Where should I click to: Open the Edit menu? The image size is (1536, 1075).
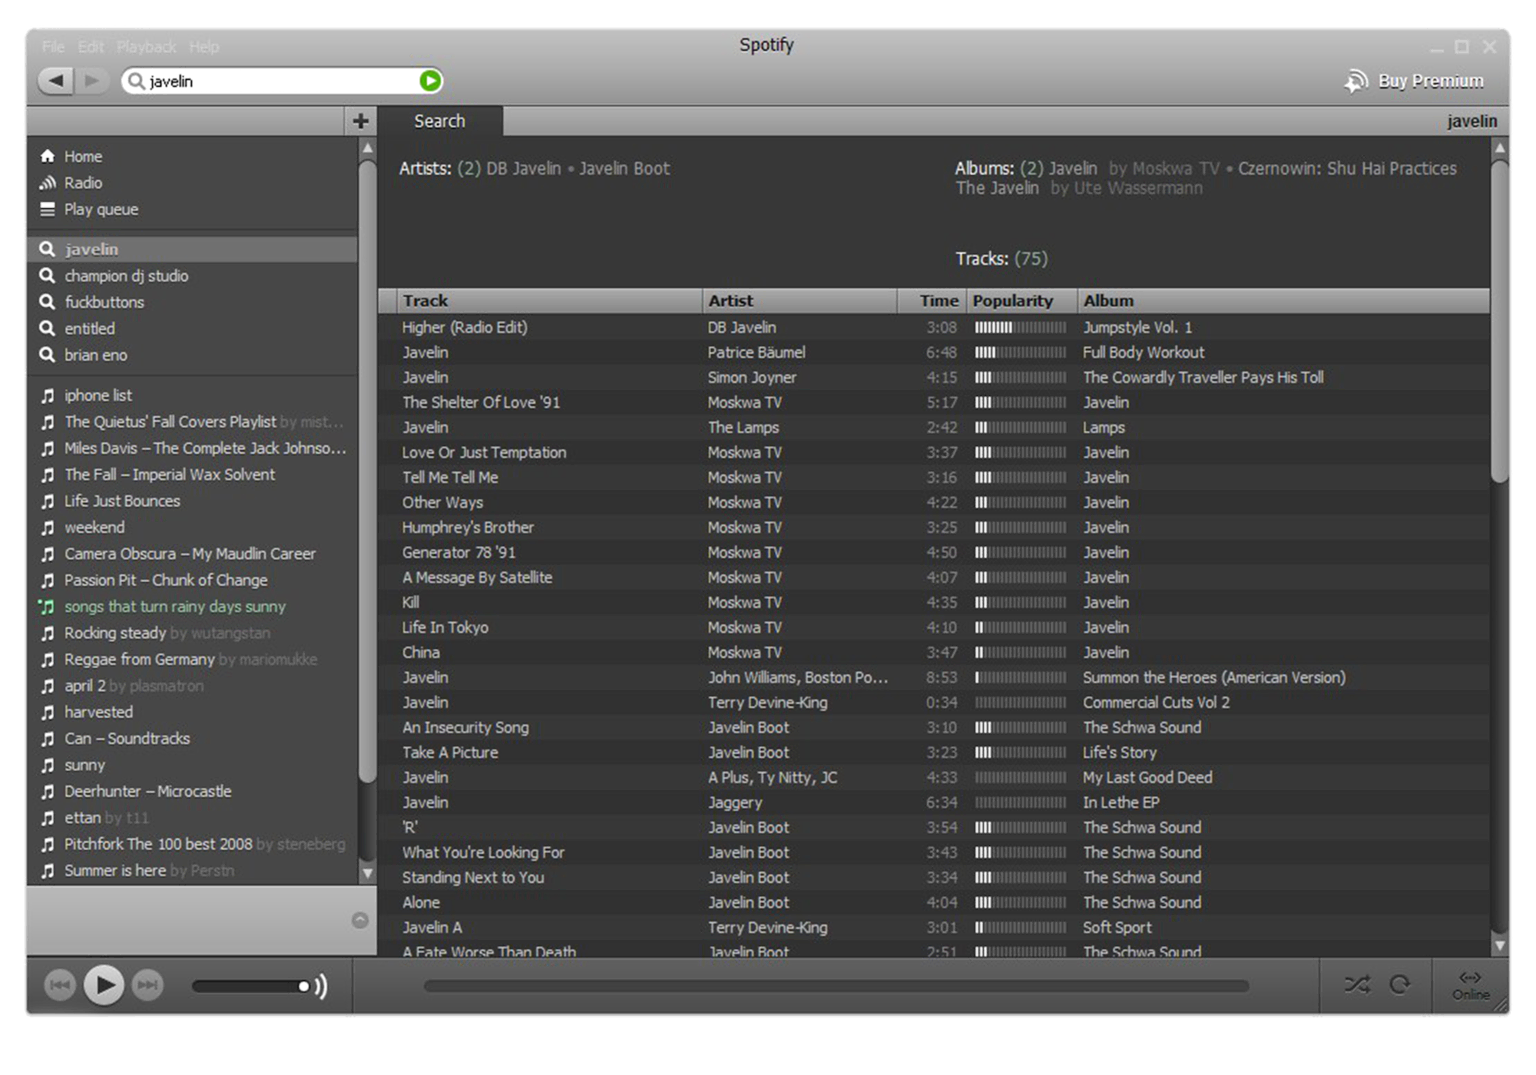(91, 47)
